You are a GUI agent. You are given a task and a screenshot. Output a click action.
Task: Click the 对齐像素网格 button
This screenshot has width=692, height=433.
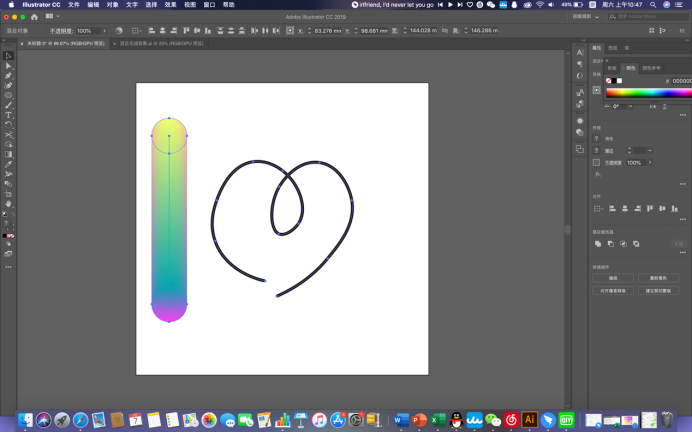click(x=613, y=290)
